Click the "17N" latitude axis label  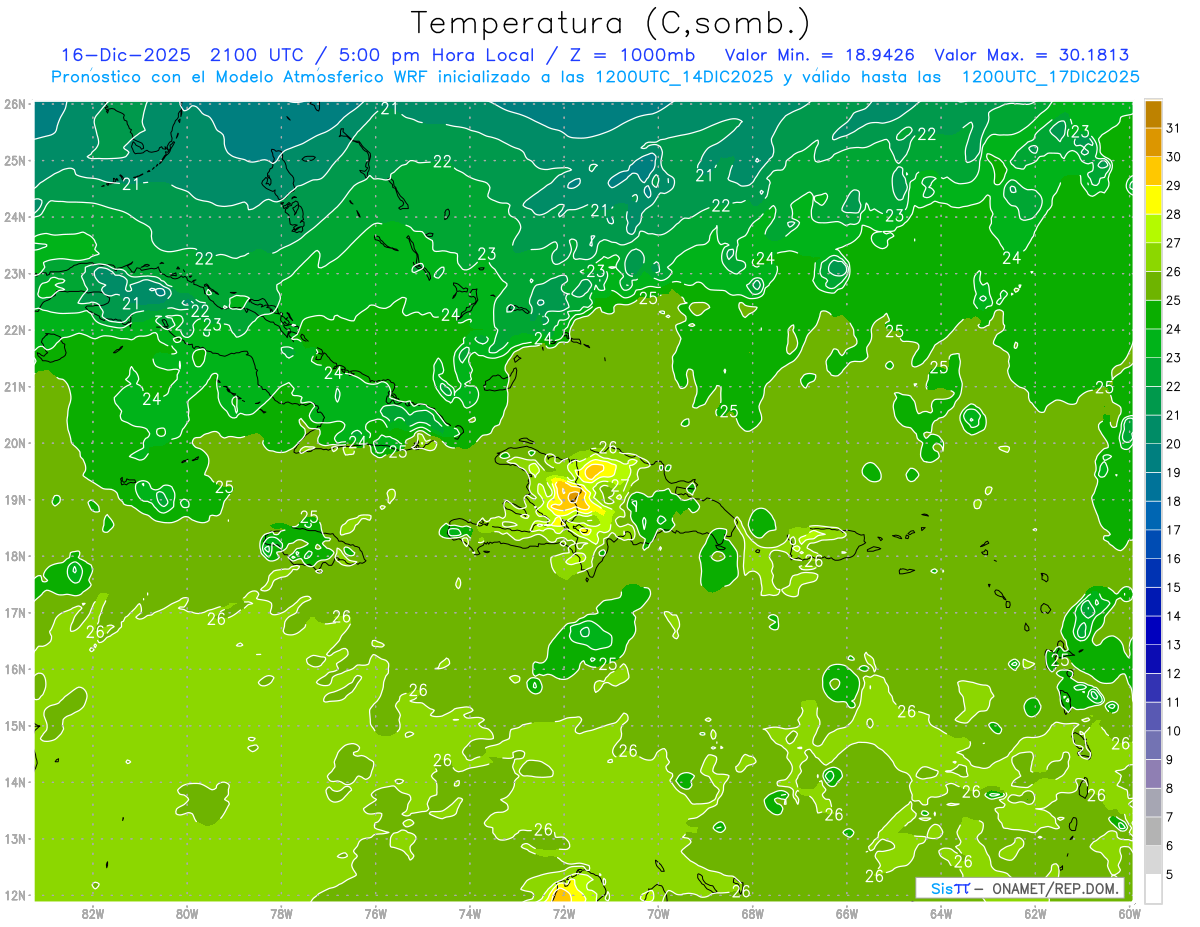tap(15, 613)
